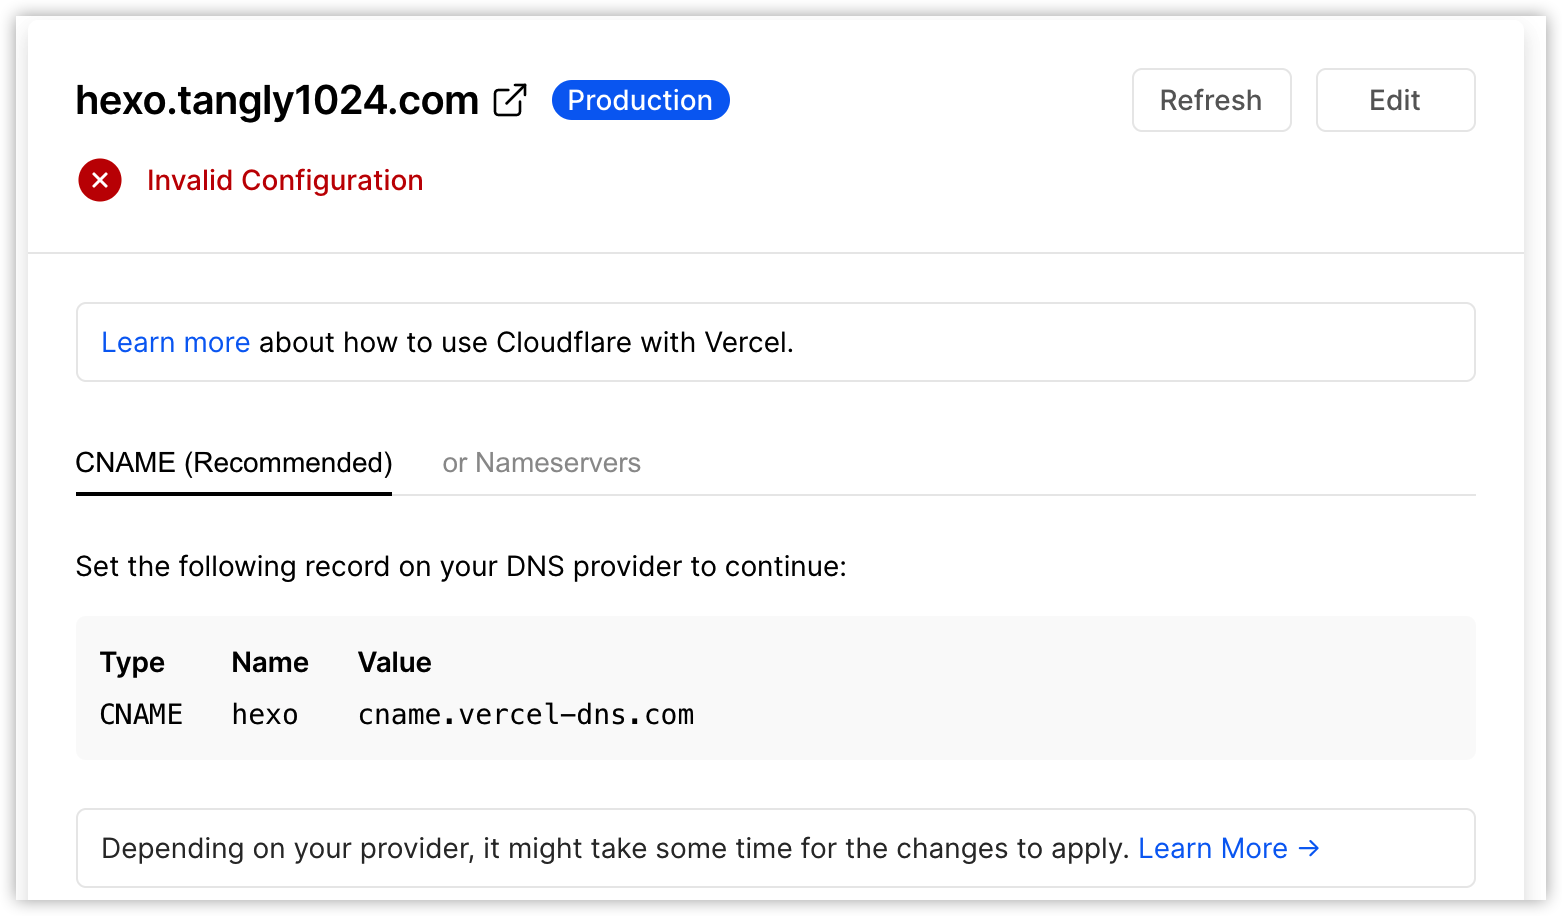
Task: Switch to the or Nameservers tab
Action: [541, 463]
